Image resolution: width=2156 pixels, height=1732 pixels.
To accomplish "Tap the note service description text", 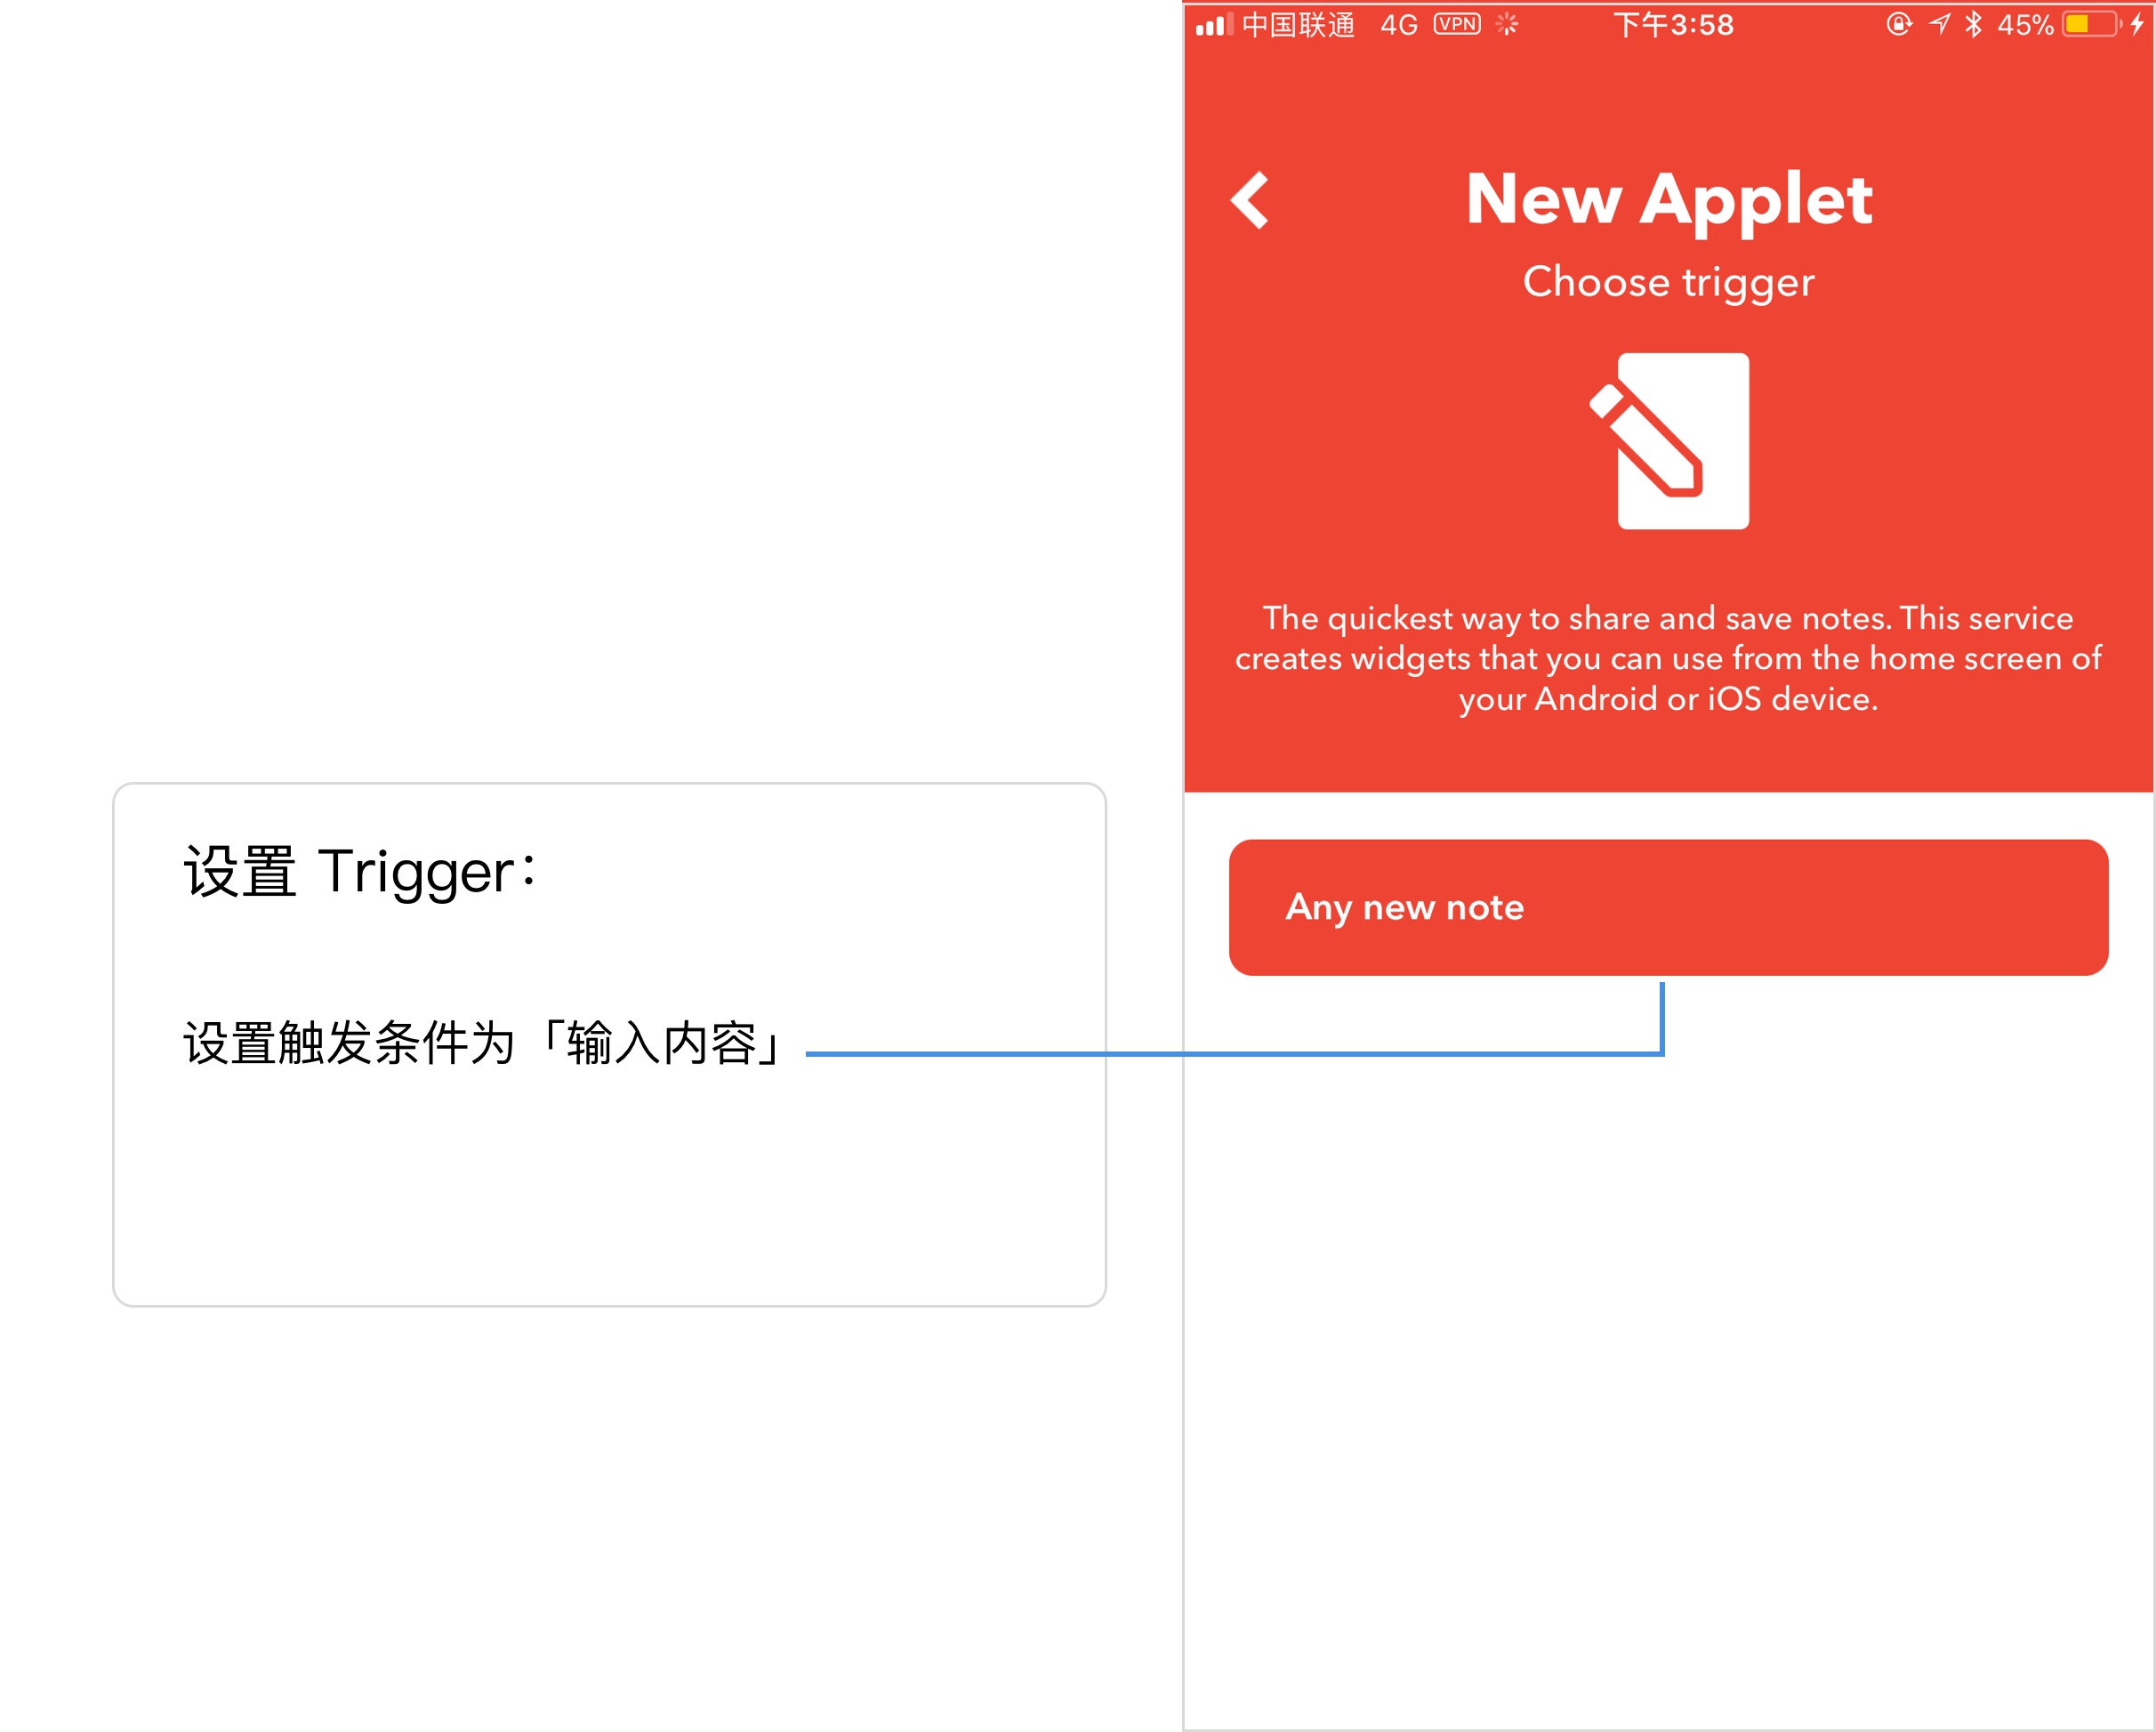I will pos(1668,658).
